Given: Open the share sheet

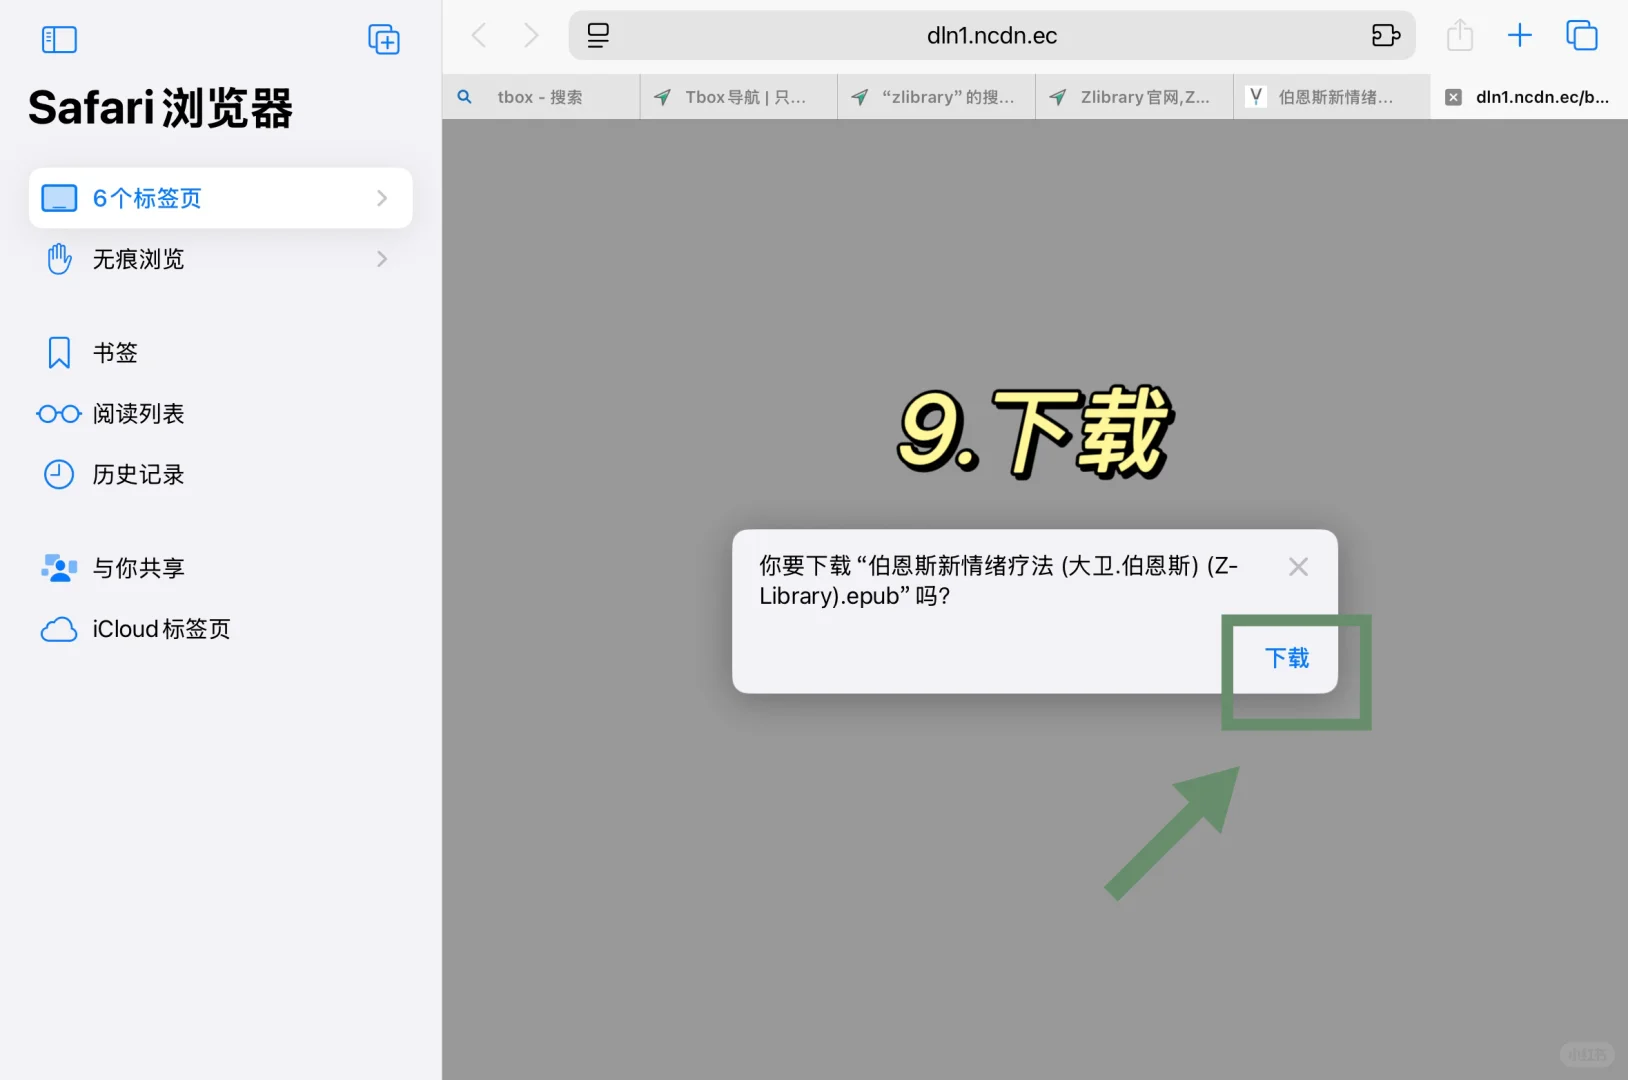Looking at the screenshot, I should click(x=1460, y=35).
